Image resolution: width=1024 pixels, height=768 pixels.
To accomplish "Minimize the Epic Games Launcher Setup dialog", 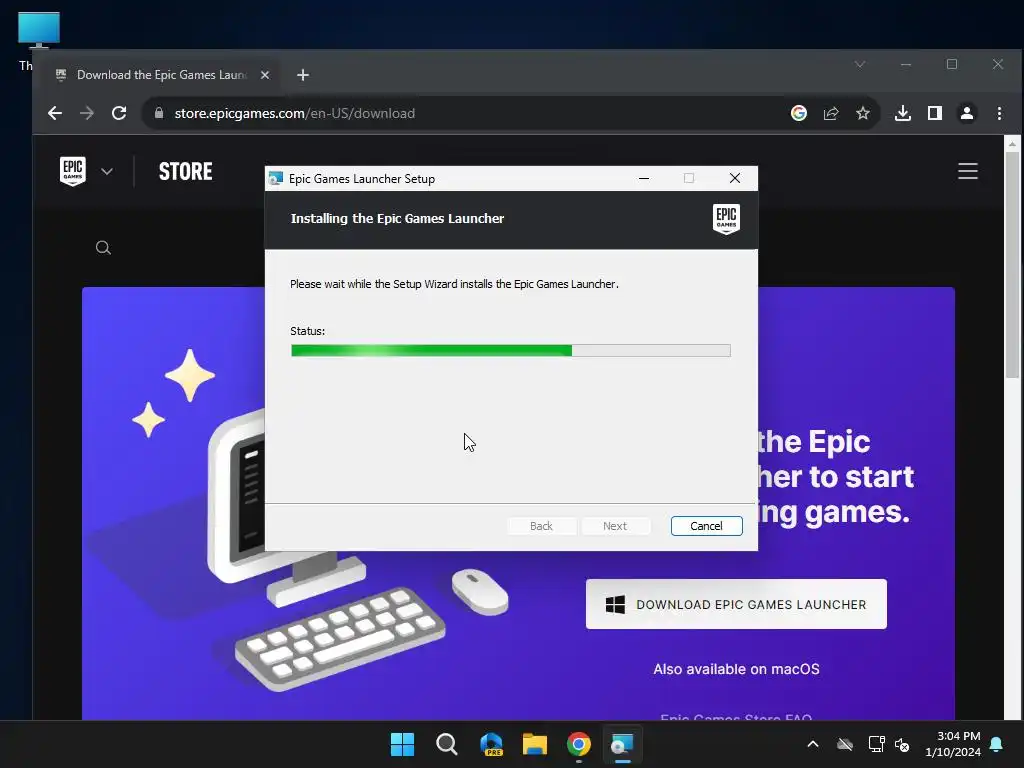I will click(x=644, y=178).
